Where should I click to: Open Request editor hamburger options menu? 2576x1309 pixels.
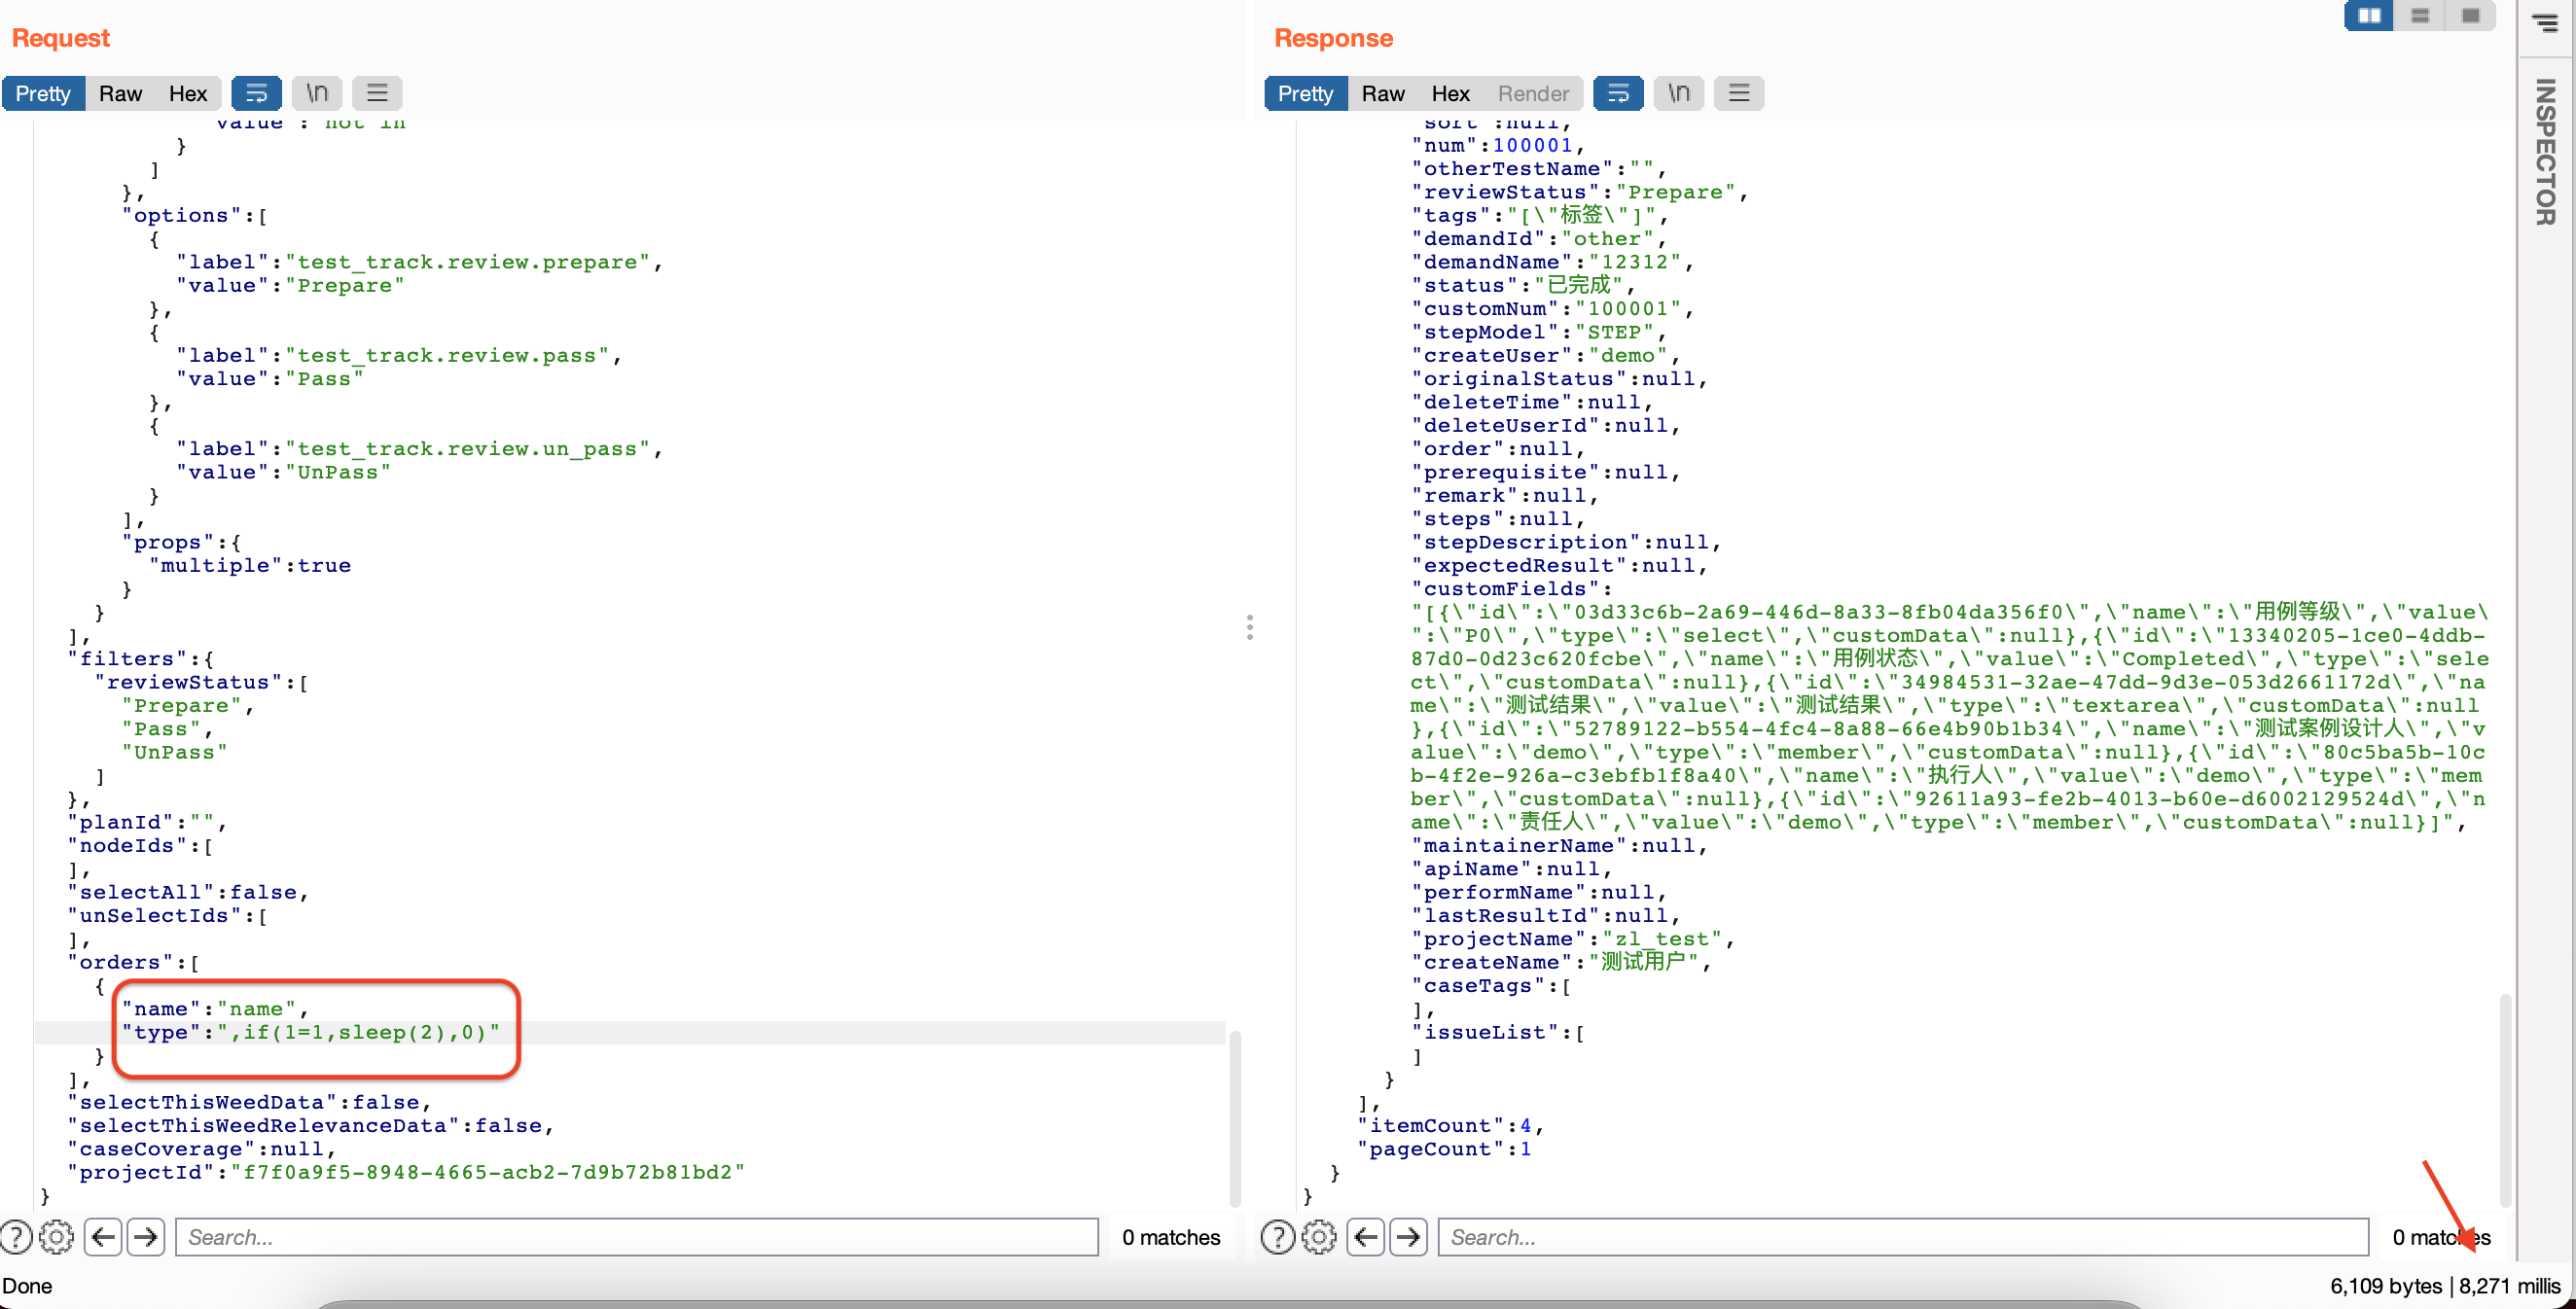(377, 93)
